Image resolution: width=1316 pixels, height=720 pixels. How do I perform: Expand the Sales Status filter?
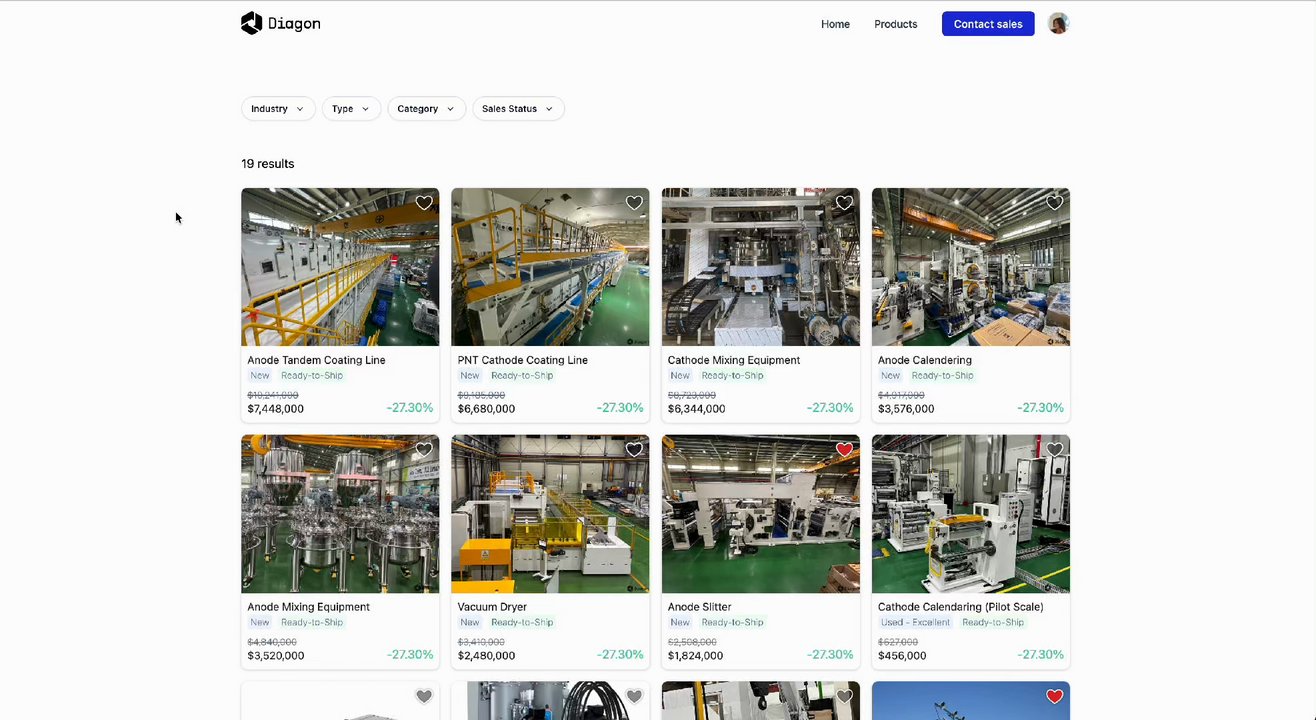pyautogui.click(x=518, y=109)
